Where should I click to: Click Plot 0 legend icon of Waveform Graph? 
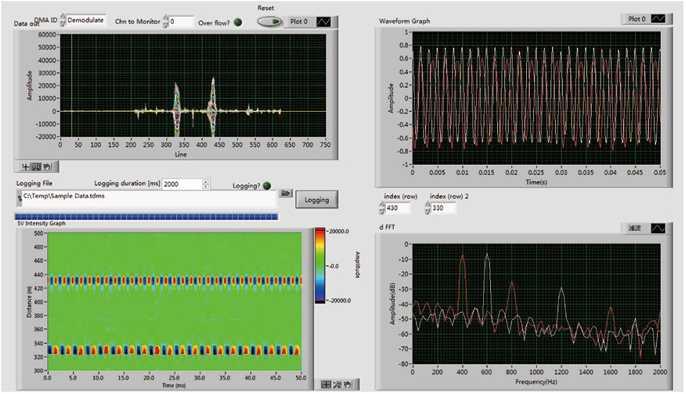click(658, 19)
